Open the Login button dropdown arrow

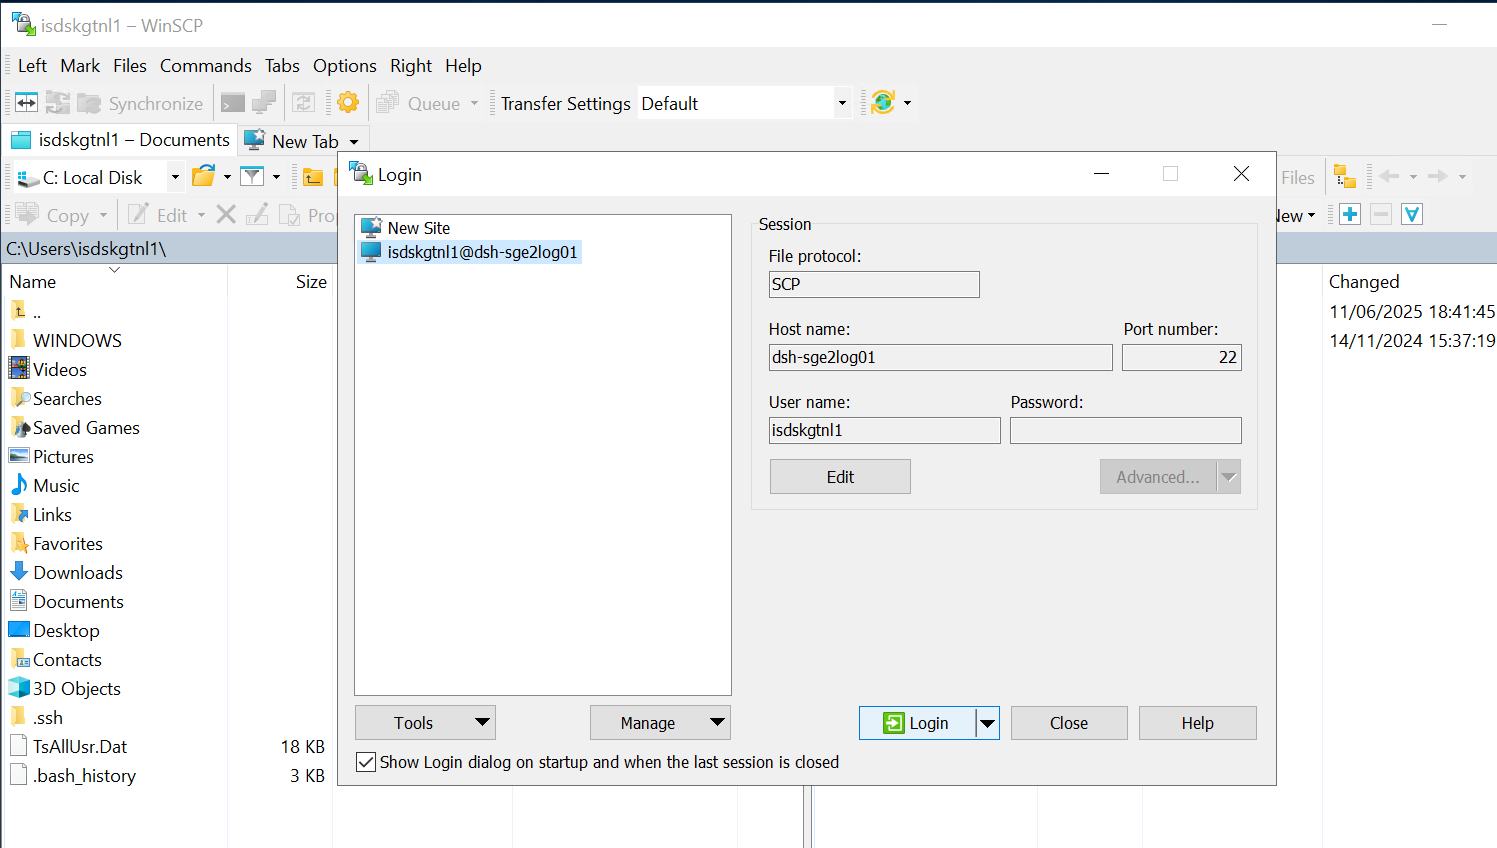point(987,722)
